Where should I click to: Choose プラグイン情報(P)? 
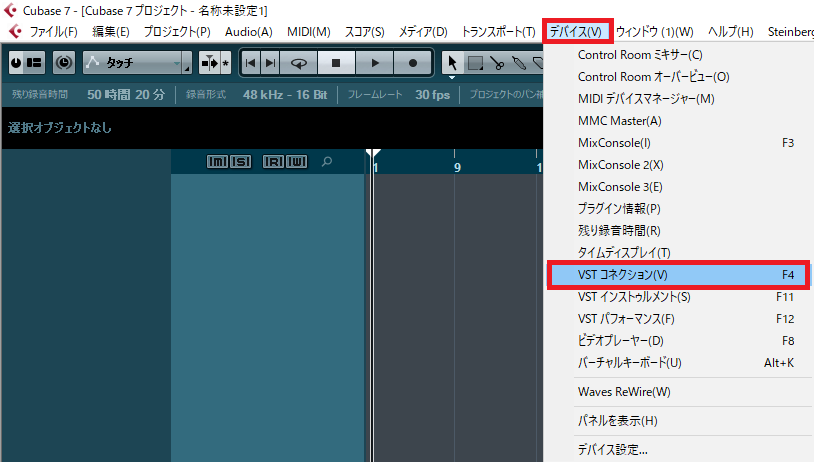678,209
